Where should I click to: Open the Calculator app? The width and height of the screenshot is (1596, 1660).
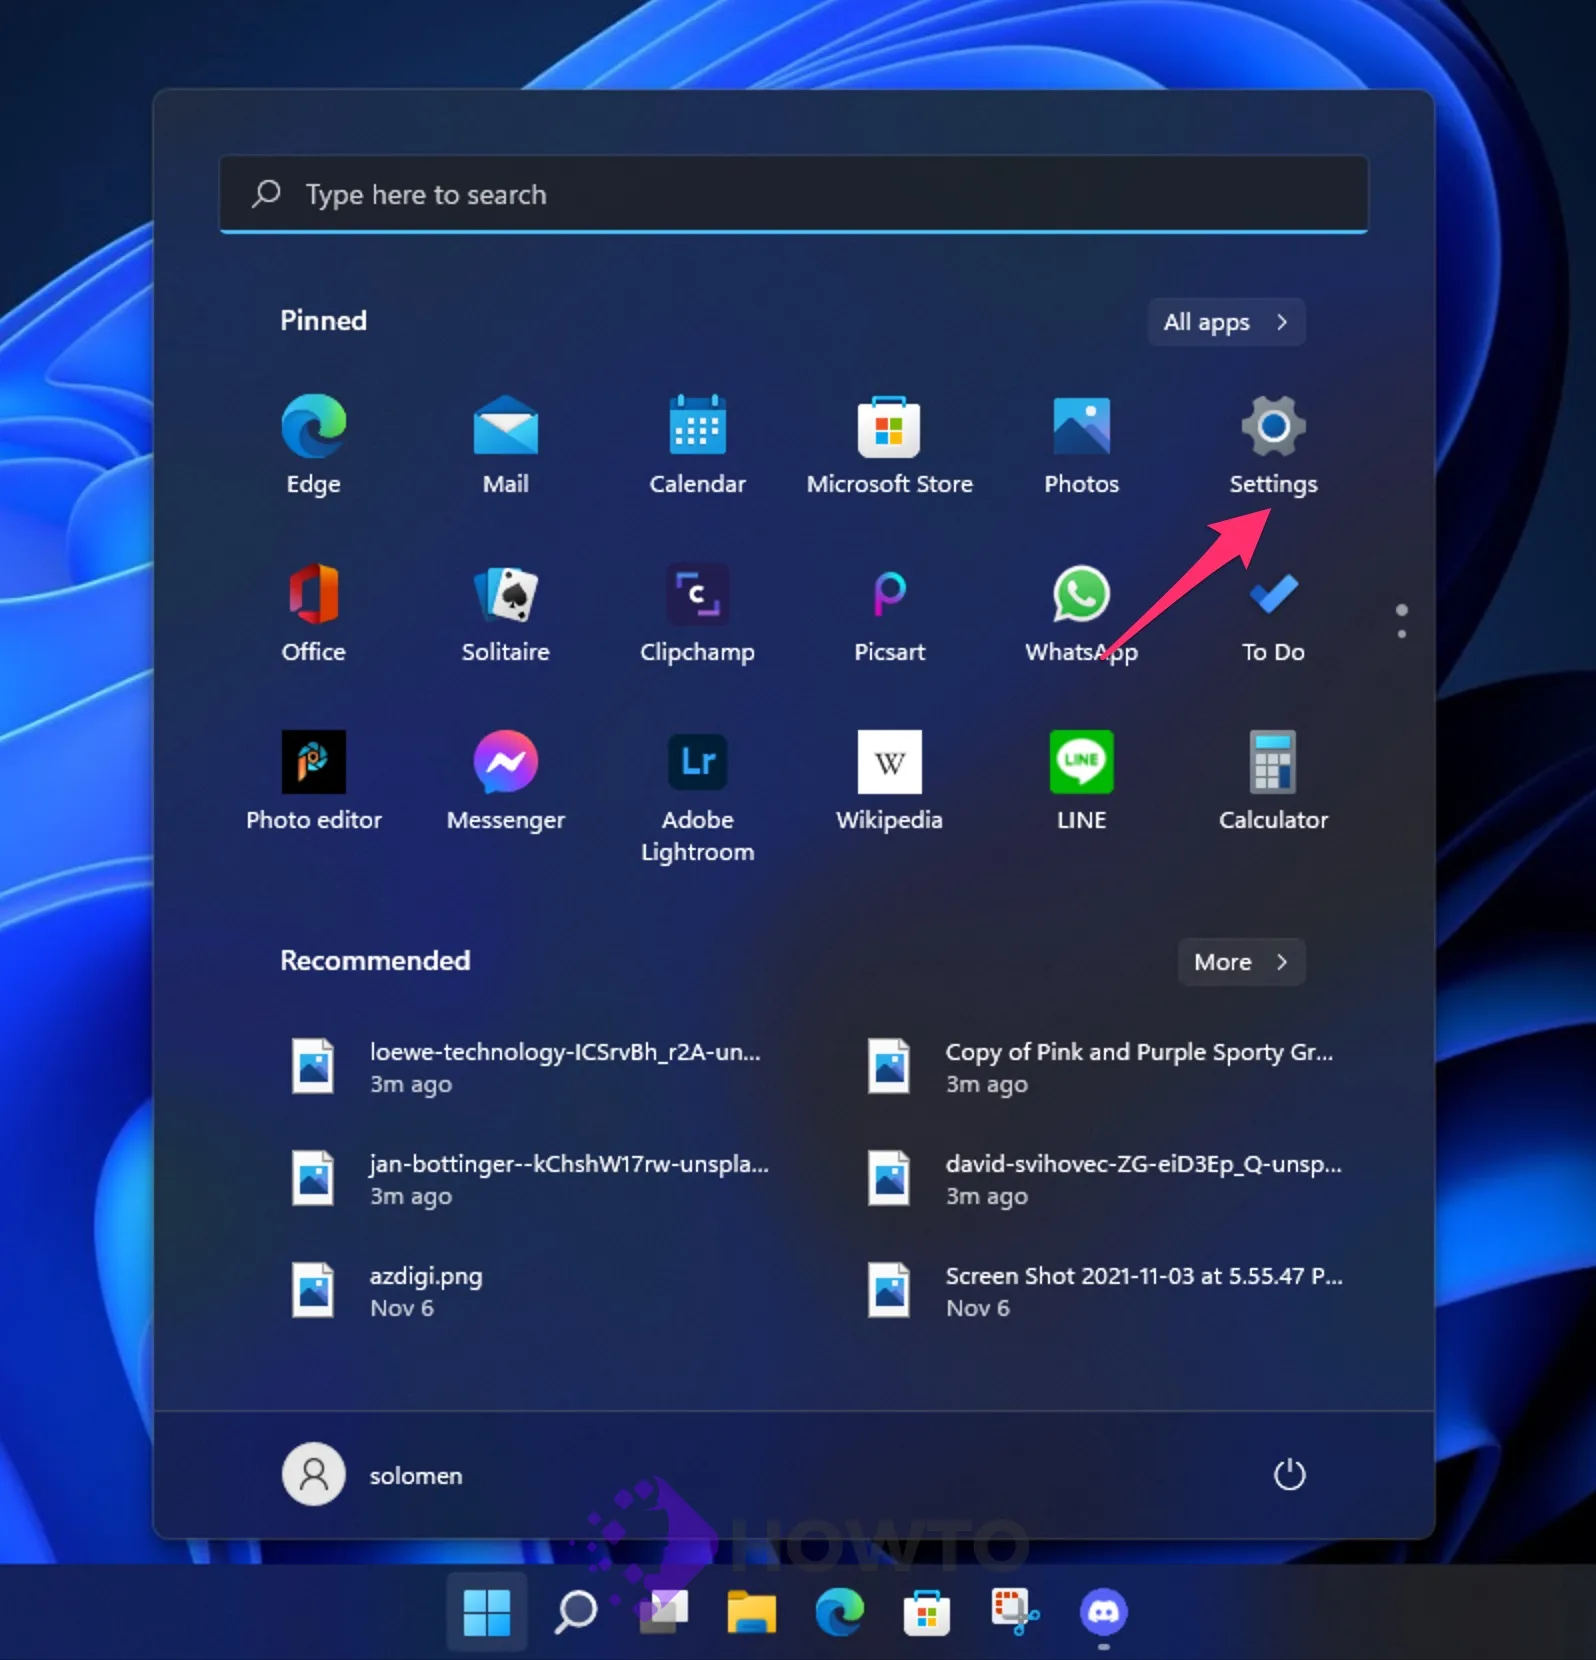pyautogui.click(x=1274, y=782)
